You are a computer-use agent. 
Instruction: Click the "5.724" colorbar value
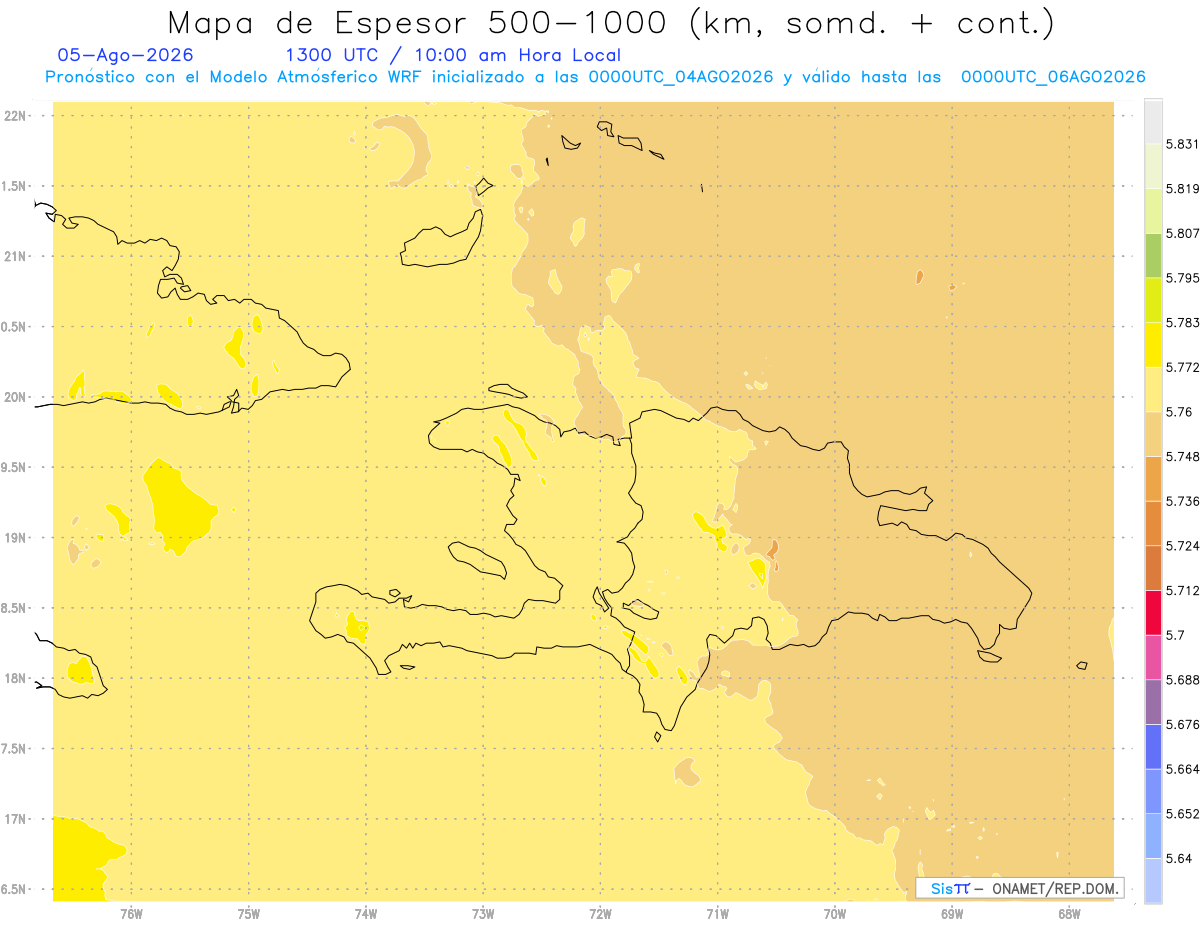point(1183,546)
